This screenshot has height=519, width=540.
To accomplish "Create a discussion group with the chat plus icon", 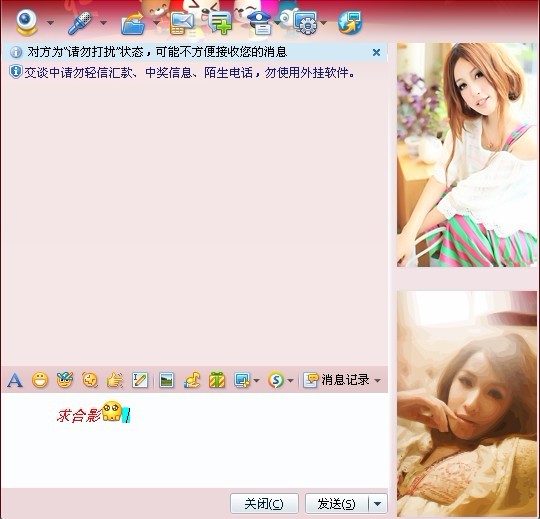I will pos(220,23).
